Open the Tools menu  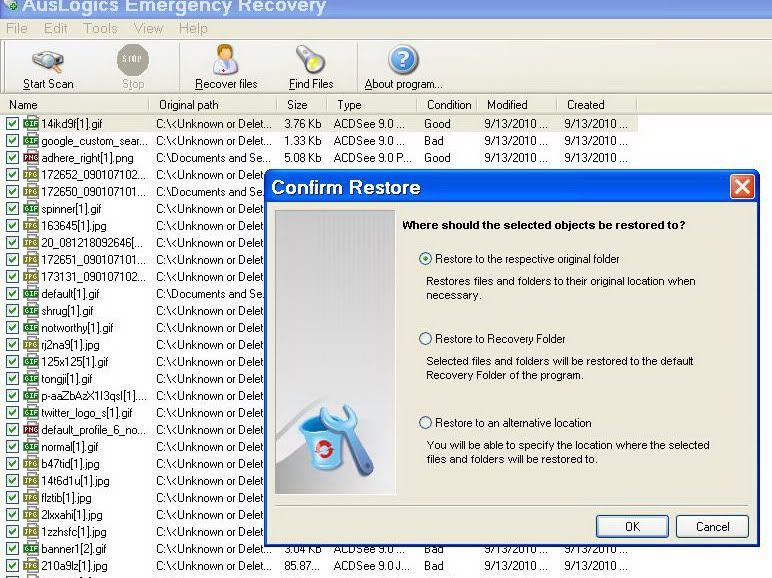tap(100, 29)
